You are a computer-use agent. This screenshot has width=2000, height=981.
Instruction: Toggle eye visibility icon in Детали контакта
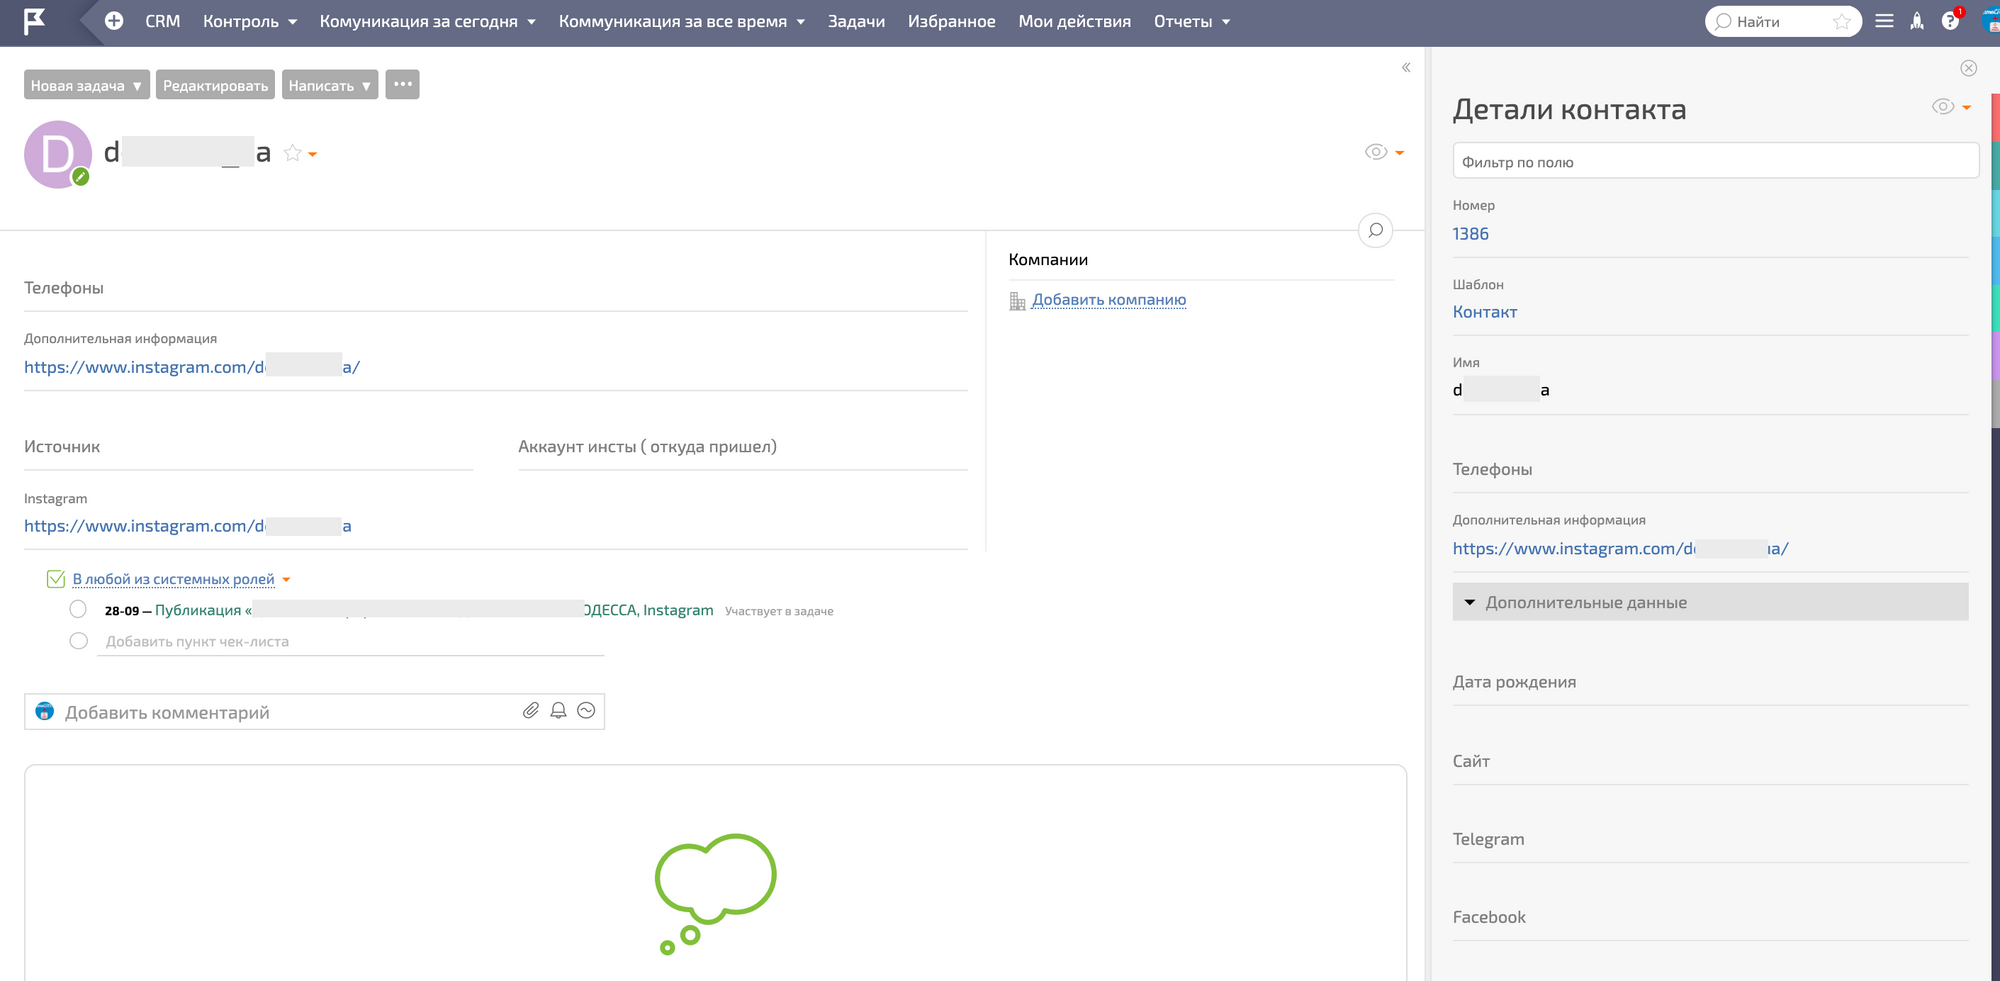[1942, 107]
